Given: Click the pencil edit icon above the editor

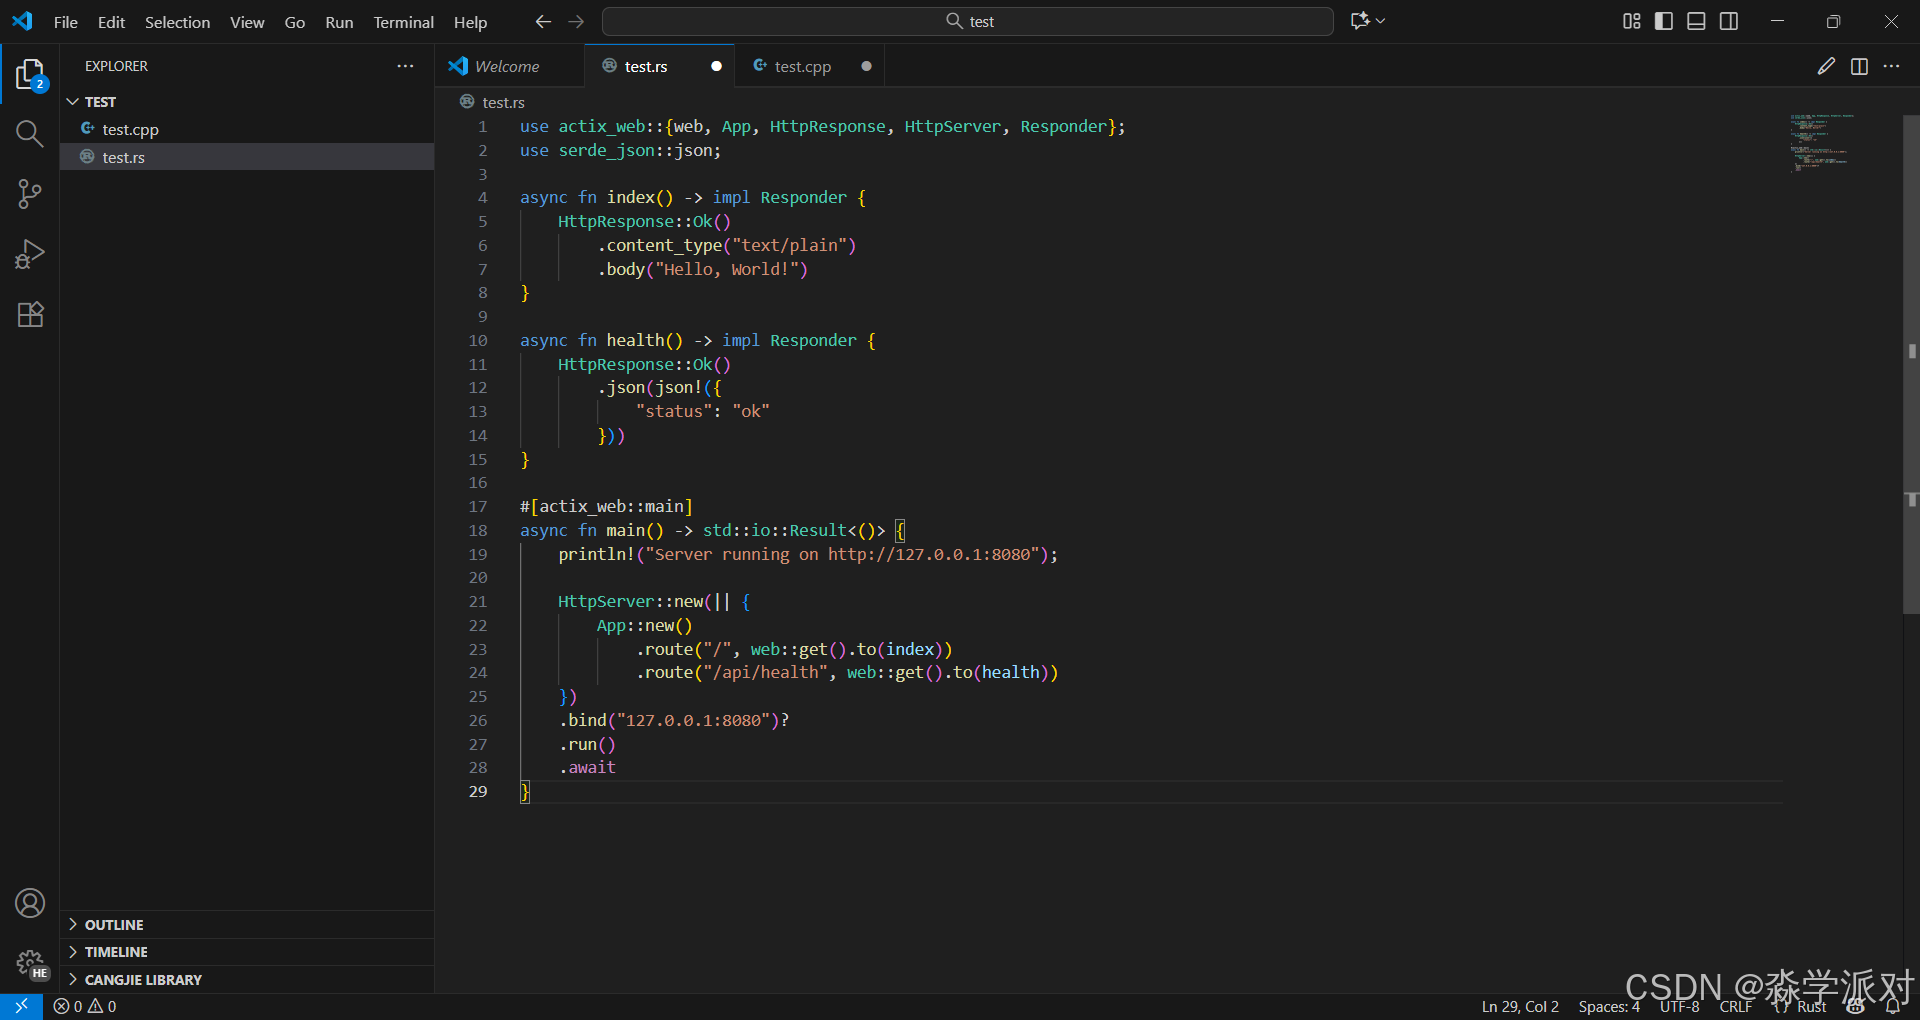Looking at the screenshot, I should [x=1826, y=66].
